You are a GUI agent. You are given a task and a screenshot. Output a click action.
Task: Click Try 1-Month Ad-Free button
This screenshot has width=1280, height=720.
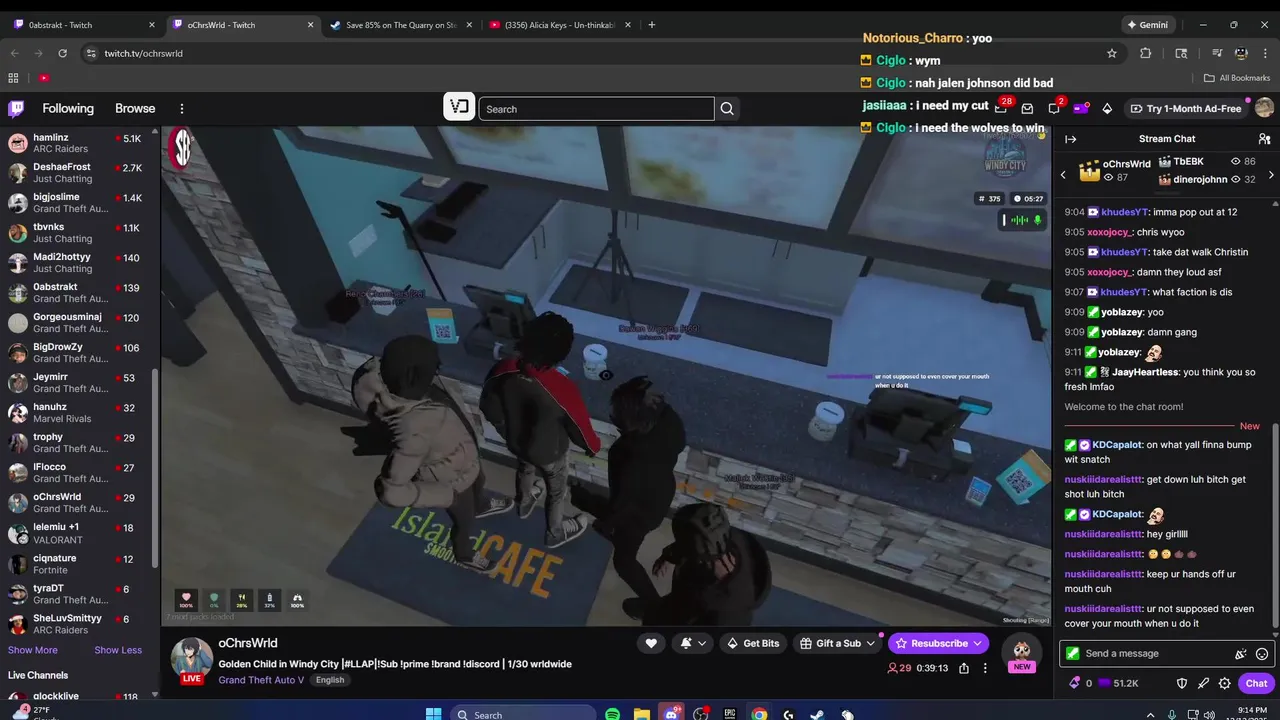(1185, 108)
